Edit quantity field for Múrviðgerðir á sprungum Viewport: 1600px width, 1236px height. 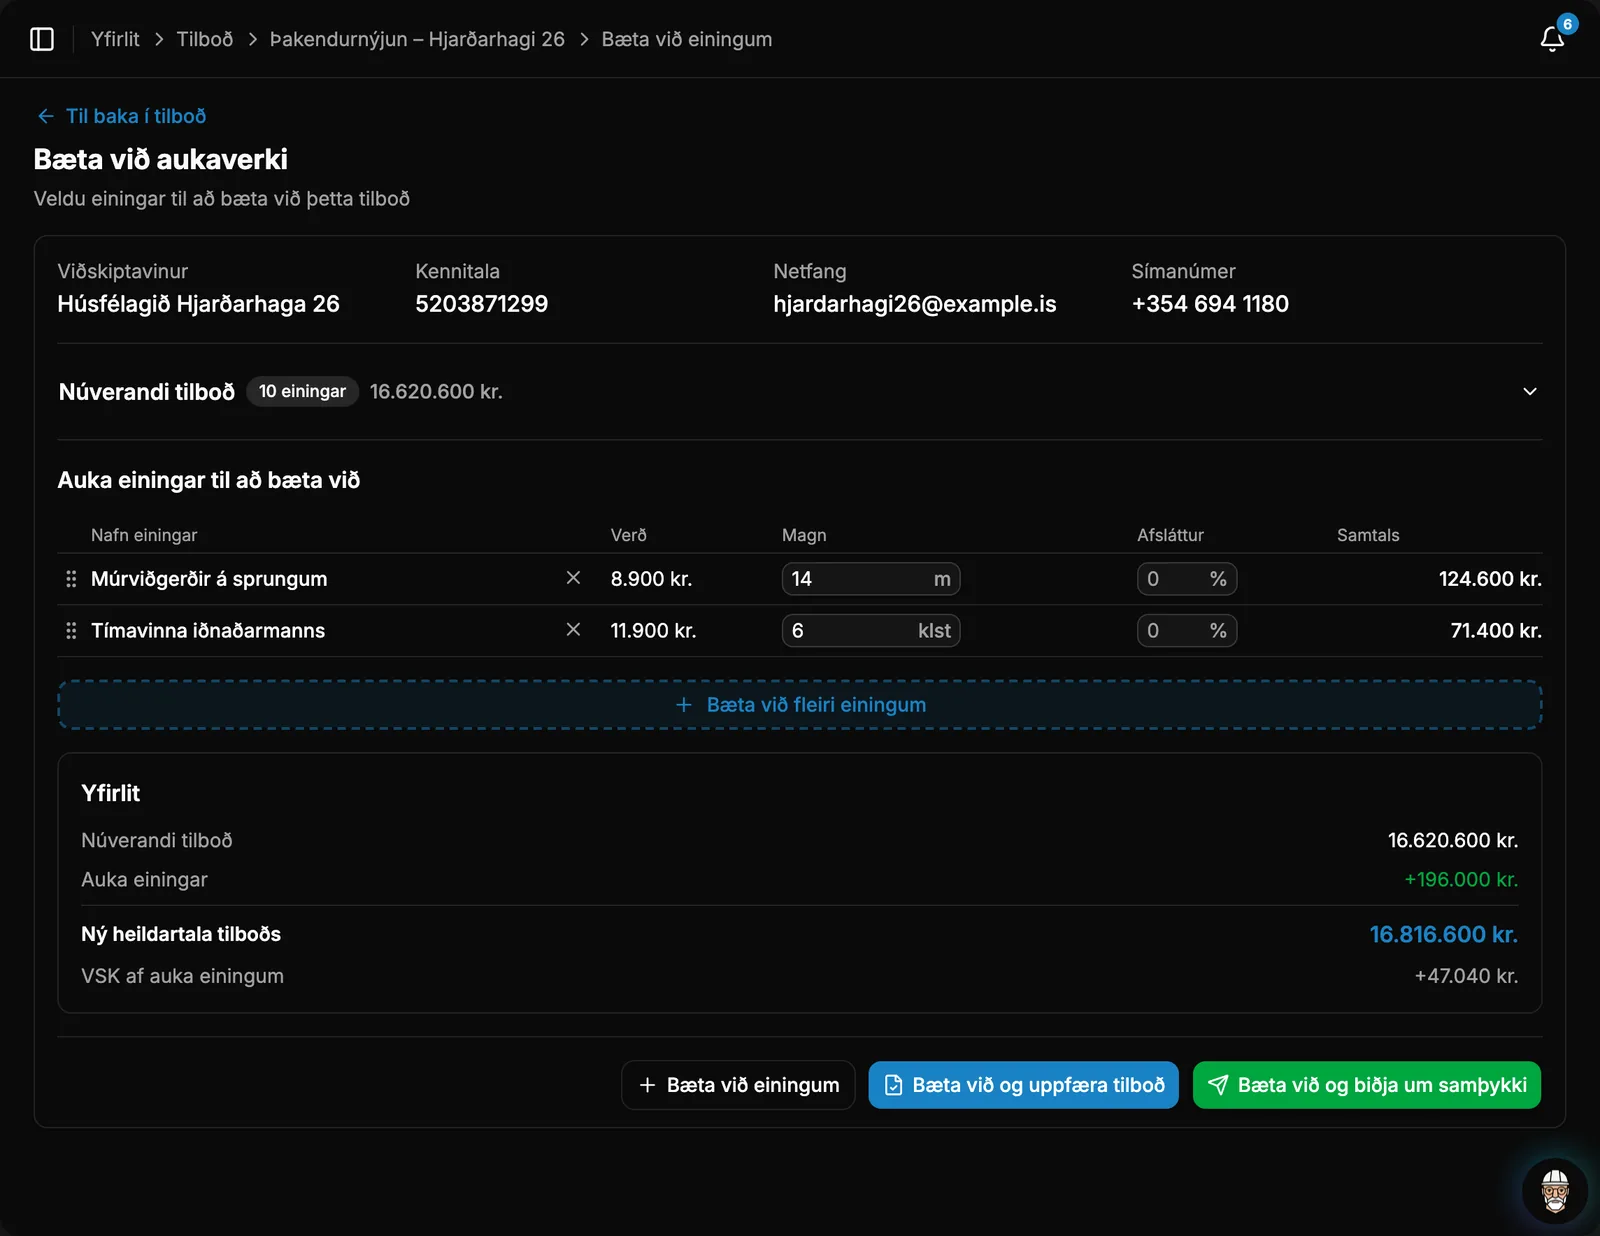click(x=871, y=579)
